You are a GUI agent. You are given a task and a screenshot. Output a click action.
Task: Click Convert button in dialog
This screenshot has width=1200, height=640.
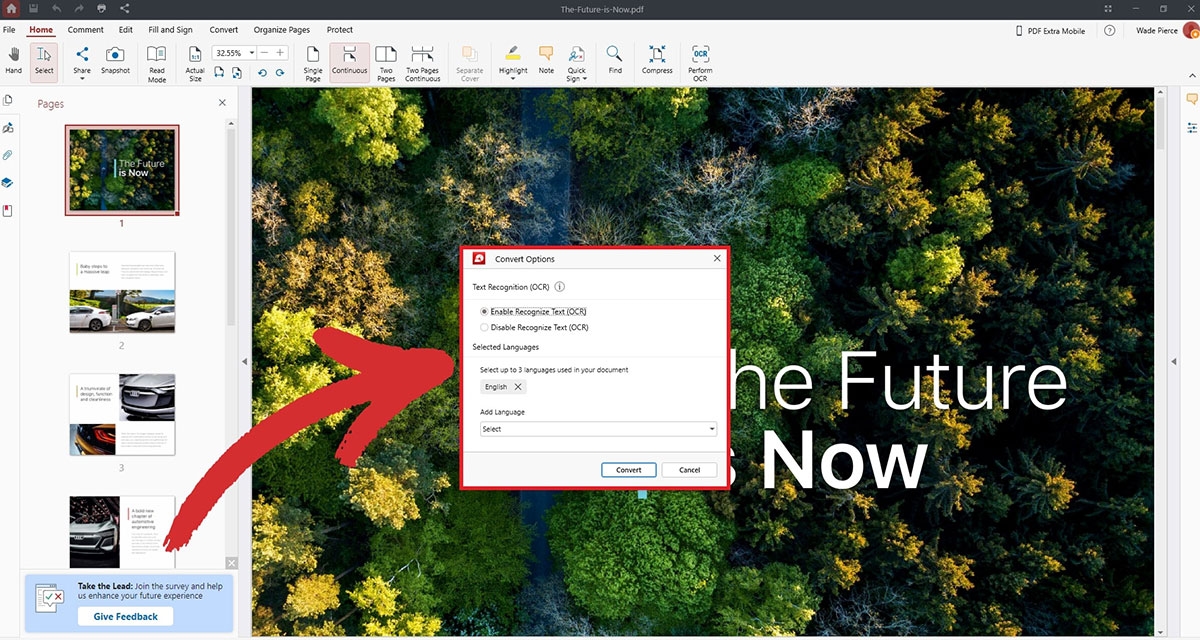(x=629, y=470)
